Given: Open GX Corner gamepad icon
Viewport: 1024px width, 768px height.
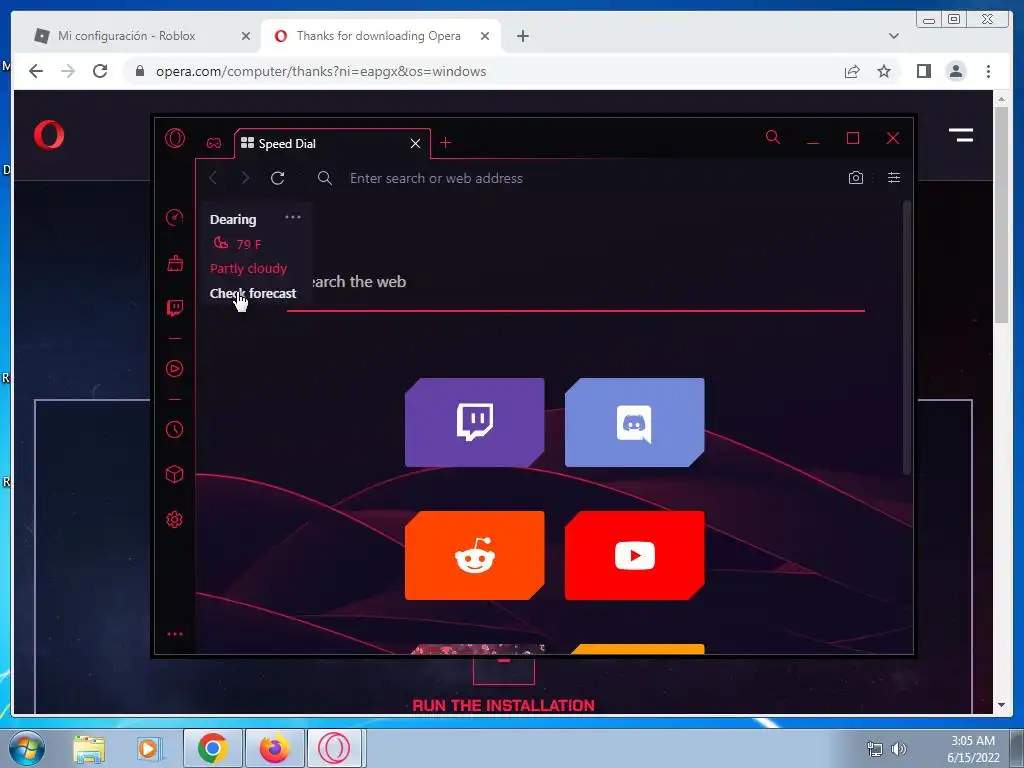Looking at the screenshot, I should point(214,143).
